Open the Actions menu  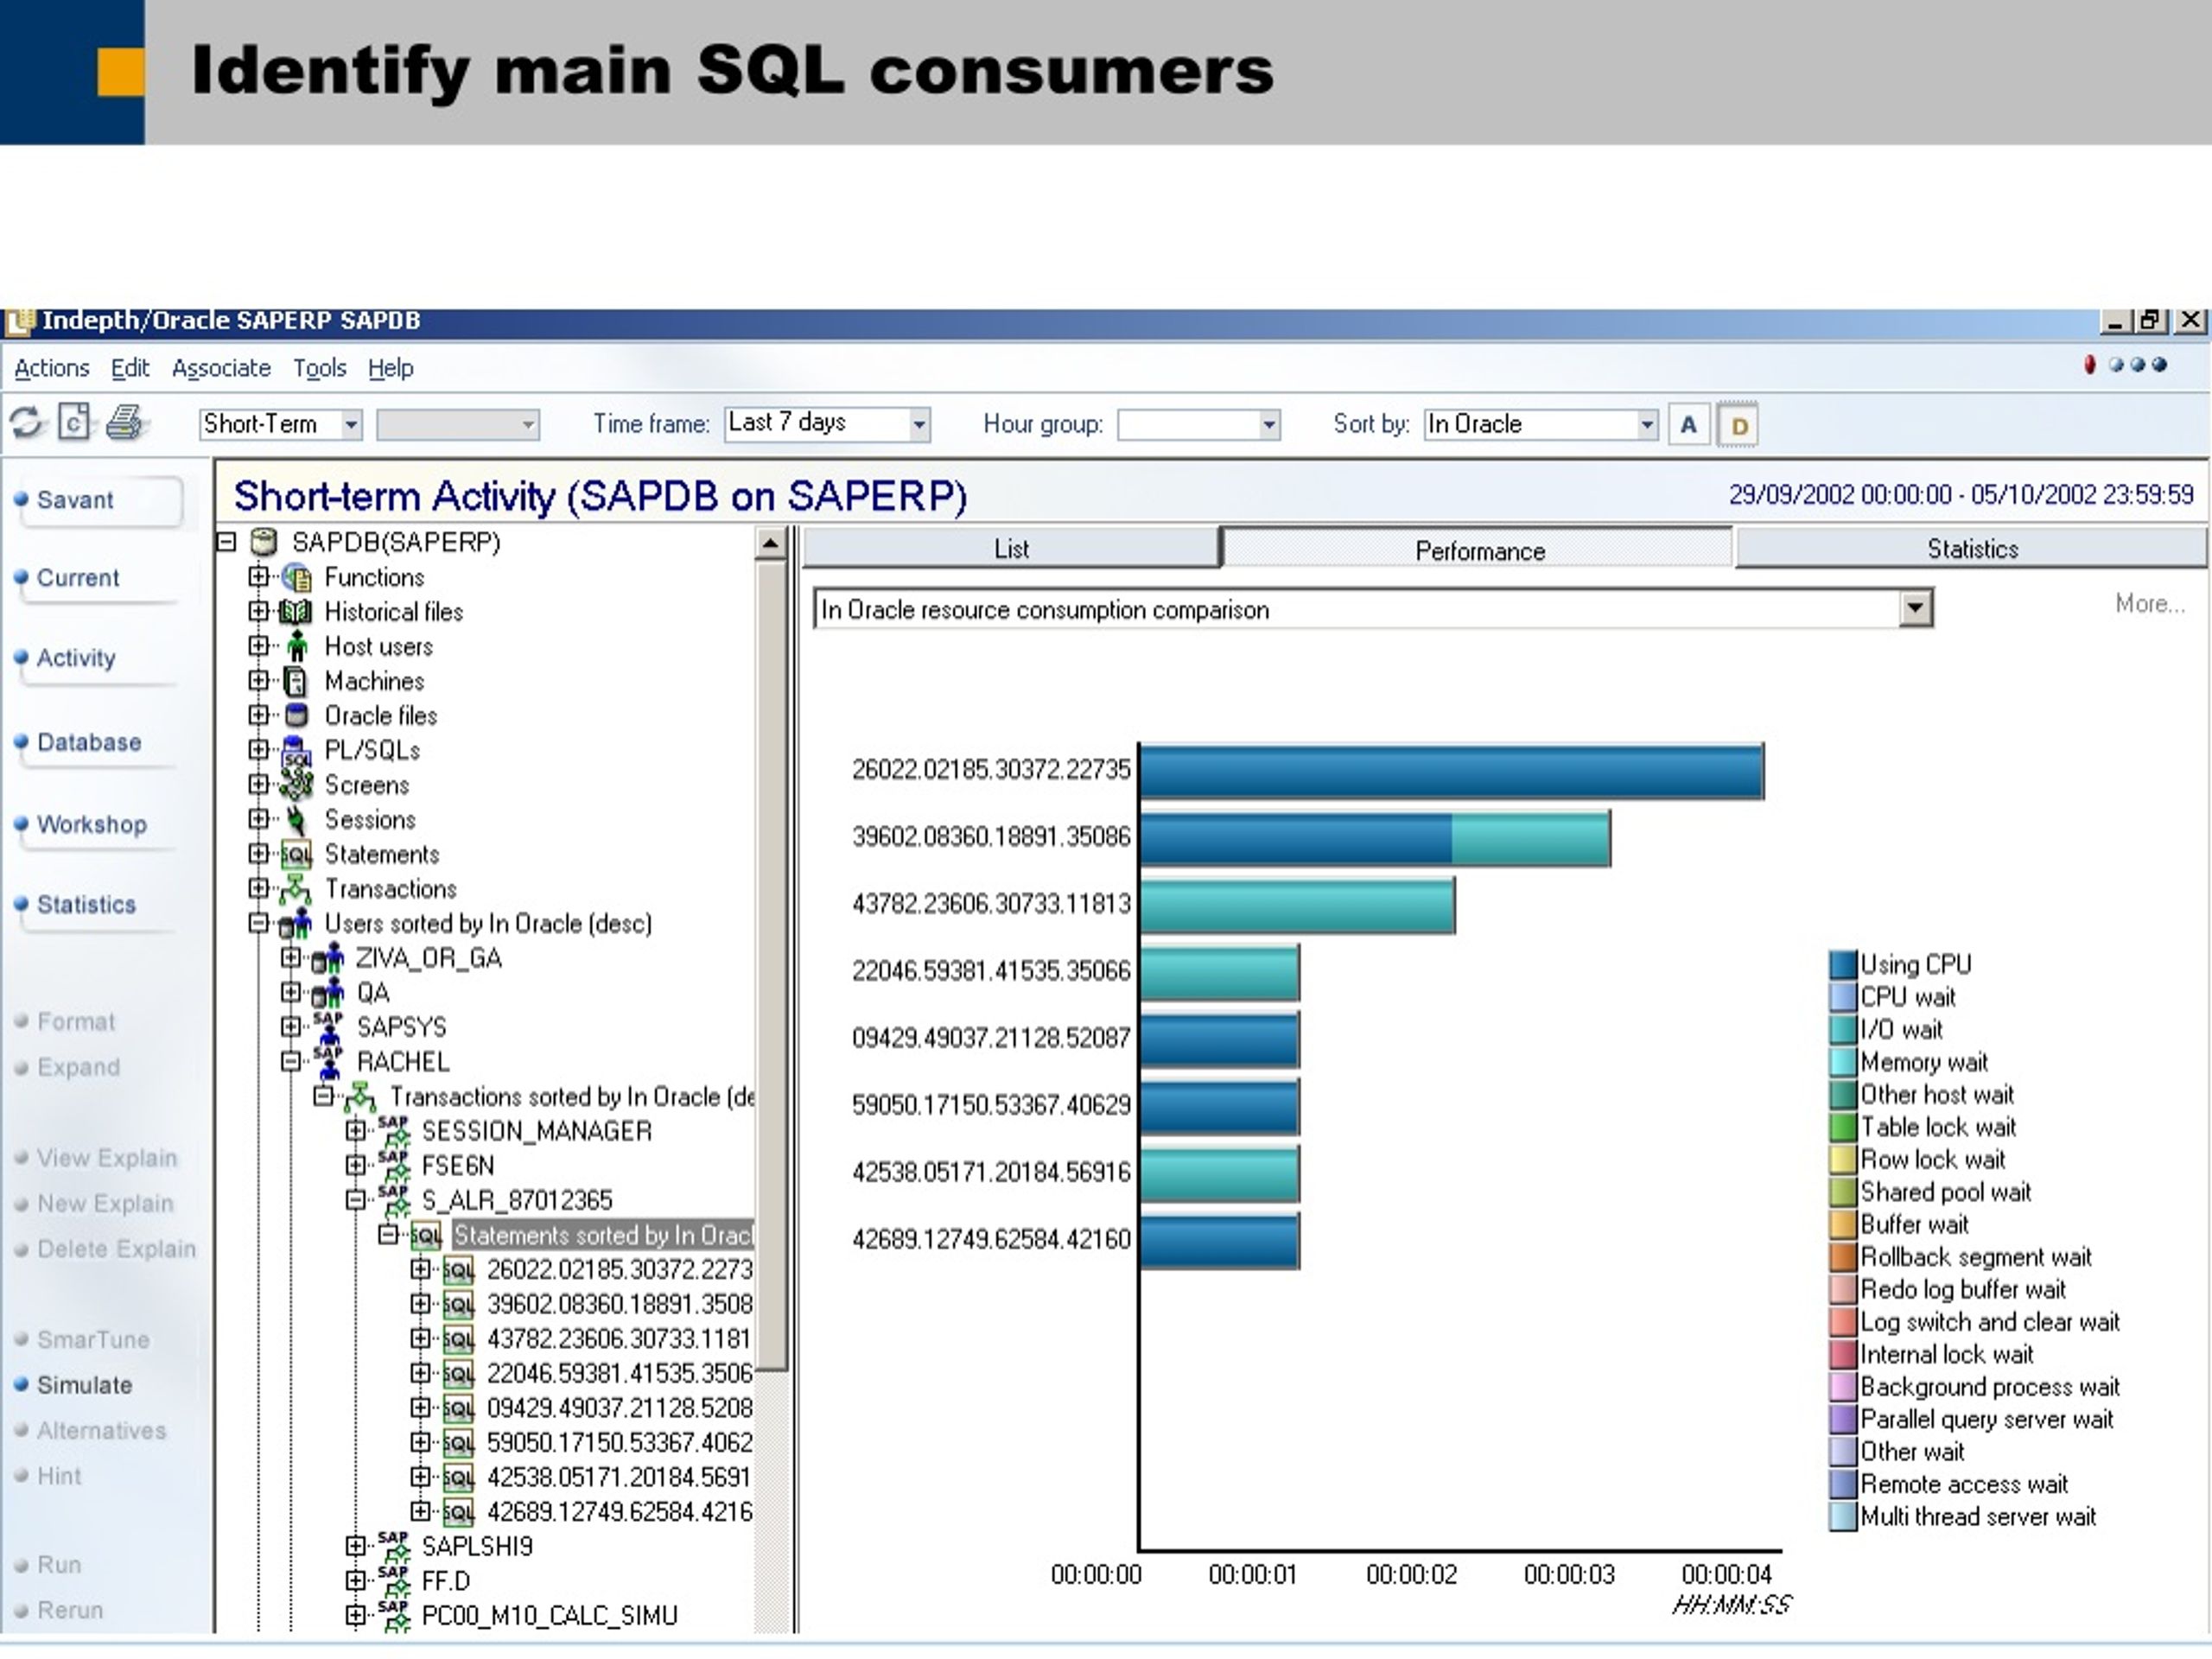[x=52, y=368]
